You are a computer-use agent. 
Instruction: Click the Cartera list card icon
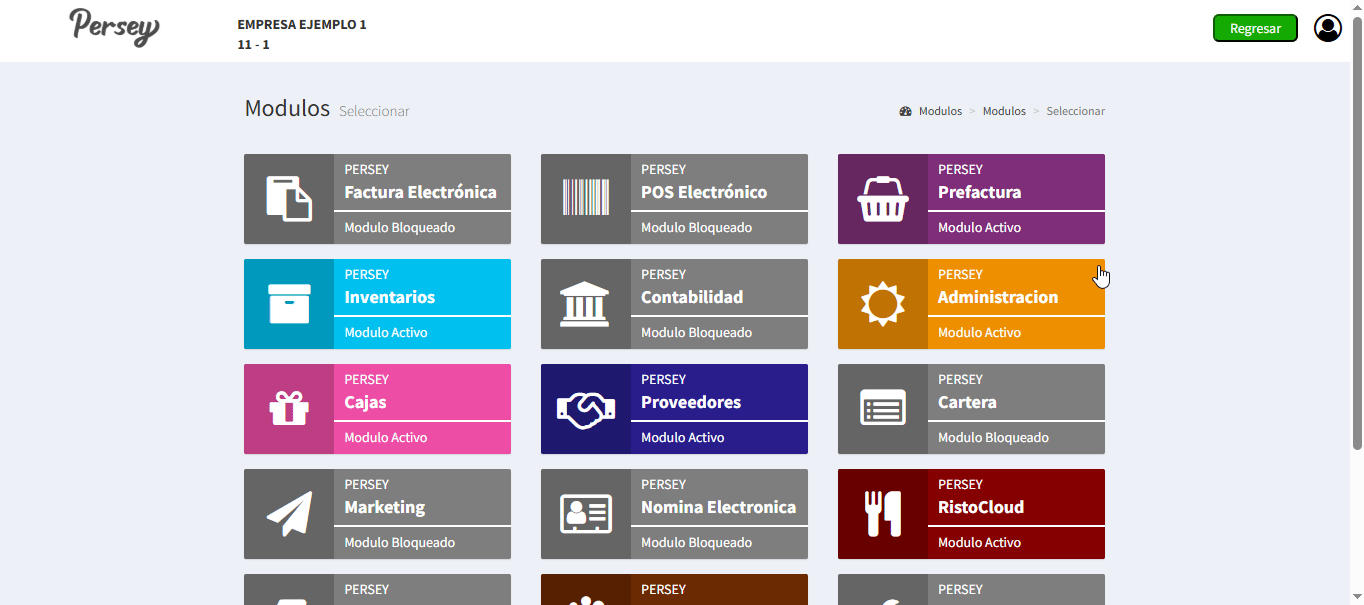pos(882,409)
